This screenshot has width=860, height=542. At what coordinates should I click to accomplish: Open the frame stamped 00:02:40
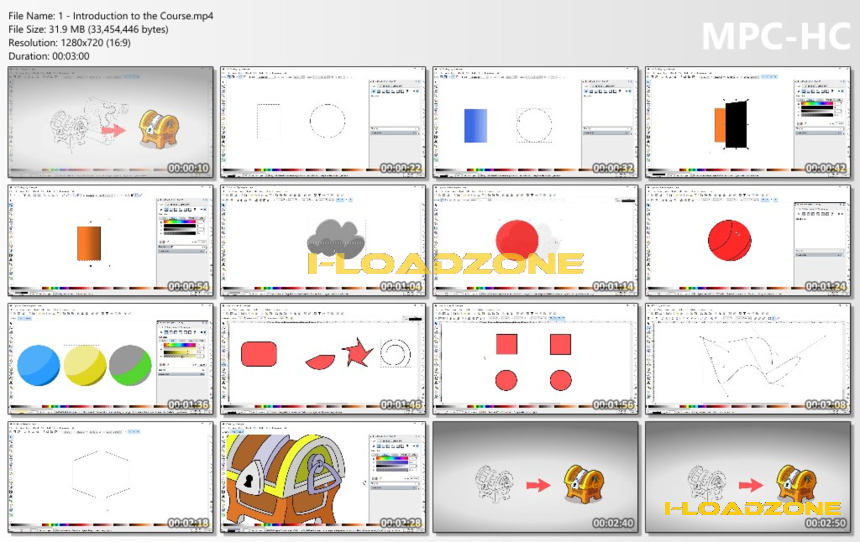[536, 477]
